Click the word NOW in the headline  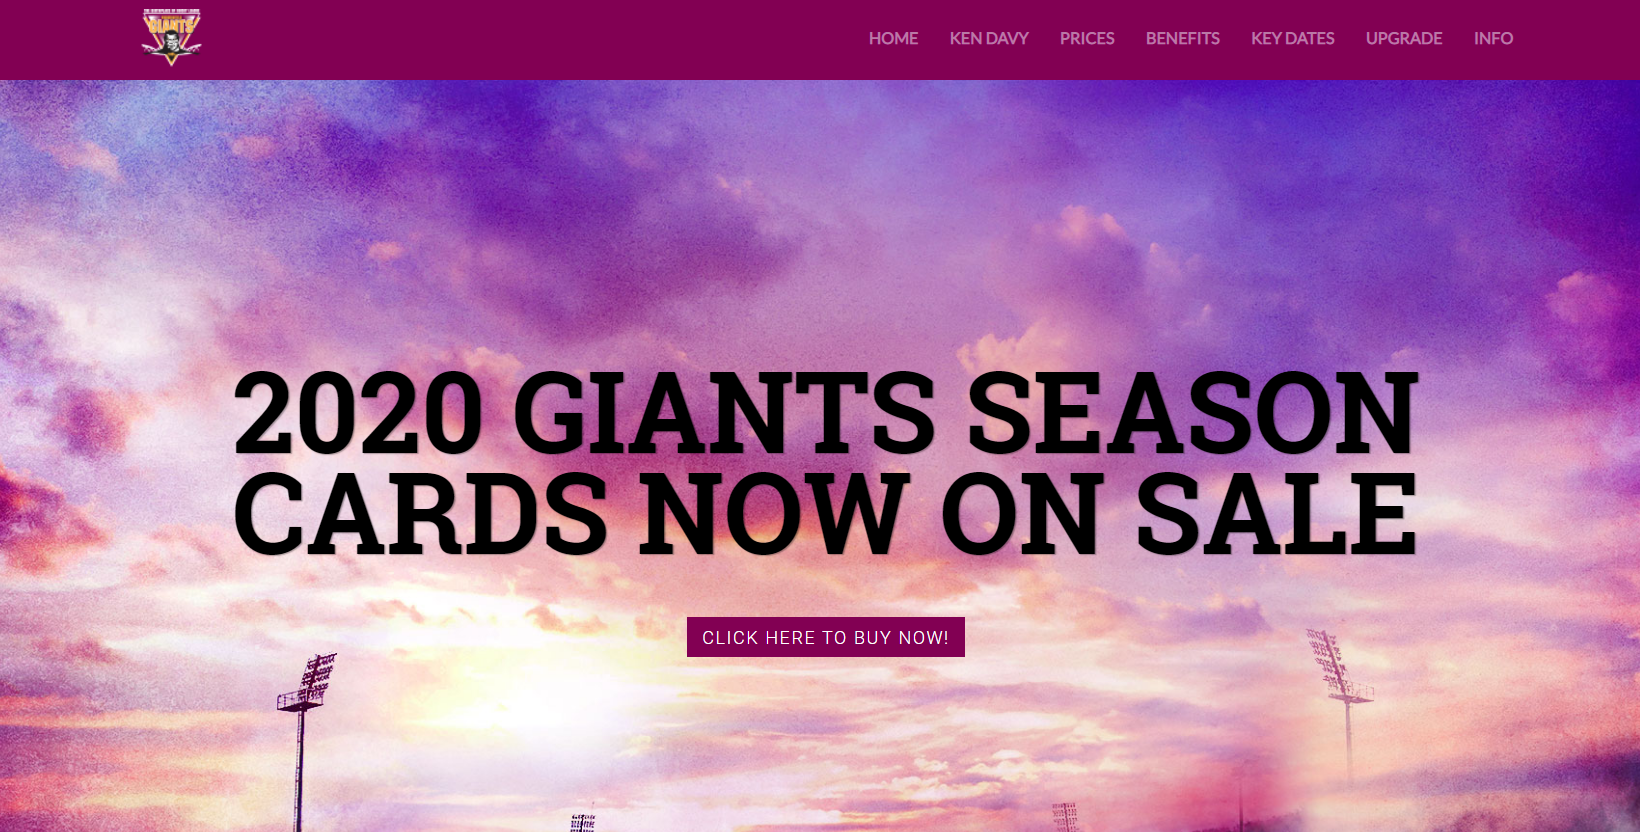(775, 513)
